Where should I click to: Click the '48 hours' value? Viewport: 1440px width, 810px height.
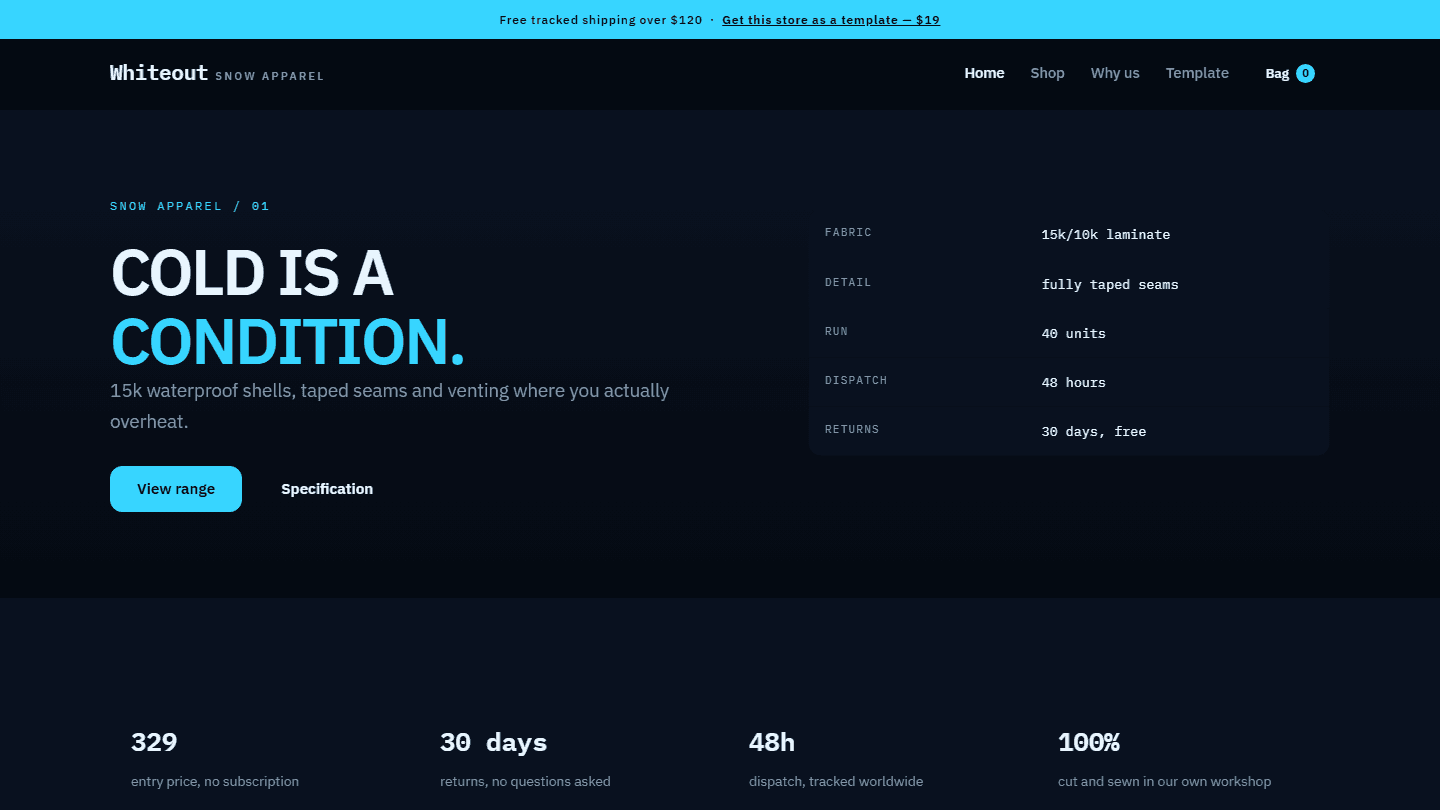point(1074,383)
